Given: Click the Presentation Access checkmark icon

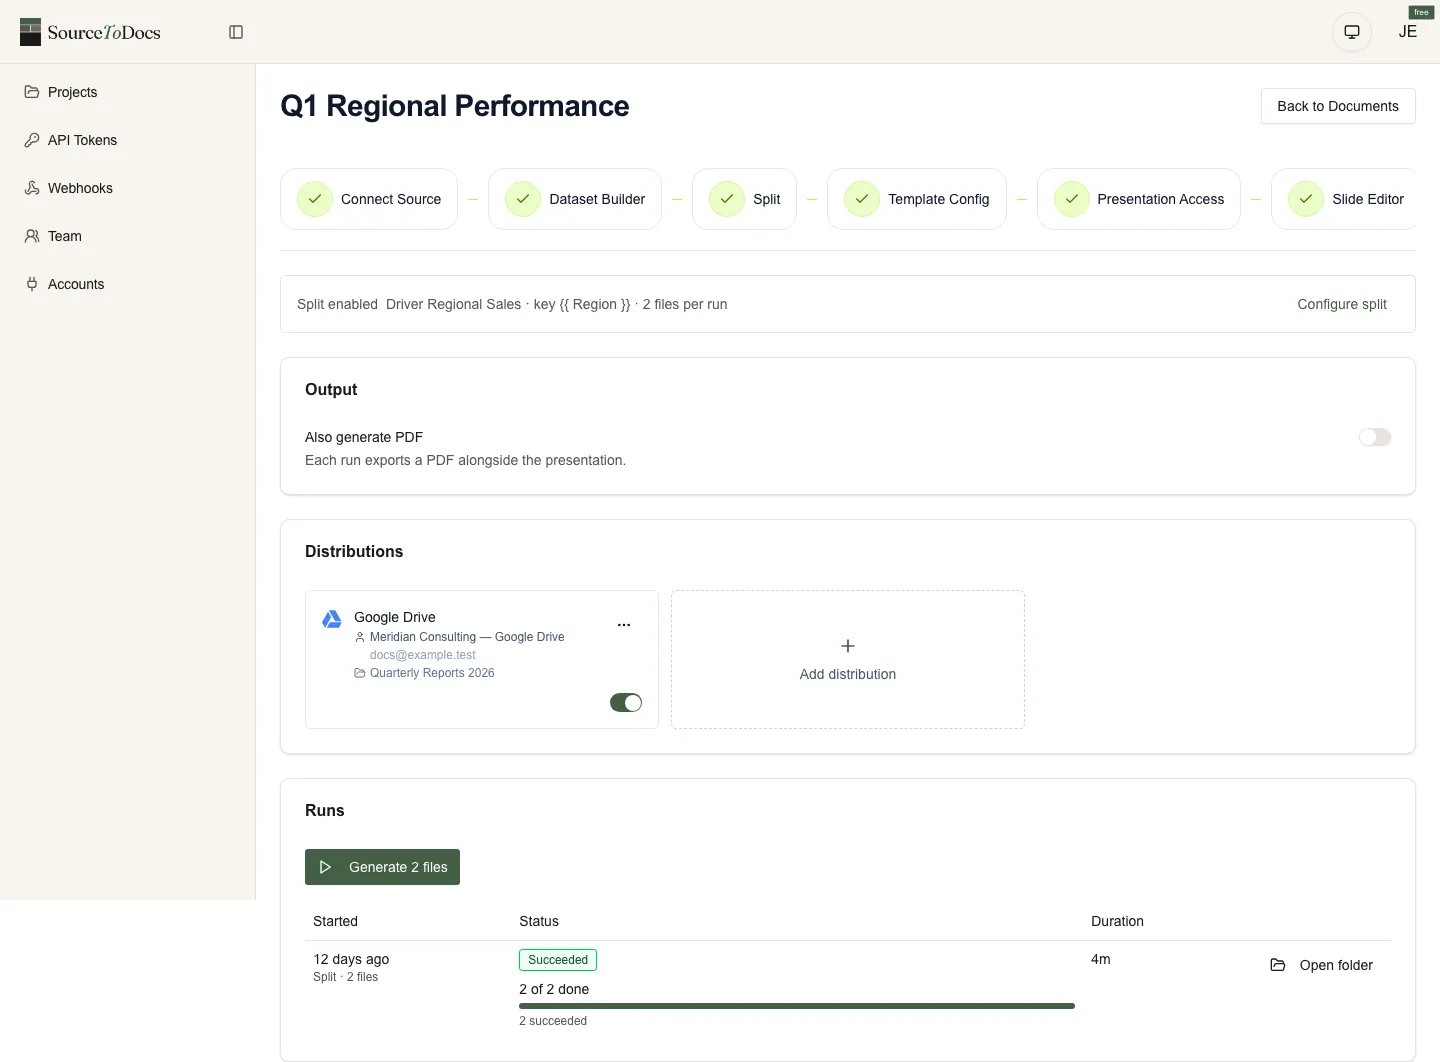Looking at the screenshot, I should (x=1071, y=199).
